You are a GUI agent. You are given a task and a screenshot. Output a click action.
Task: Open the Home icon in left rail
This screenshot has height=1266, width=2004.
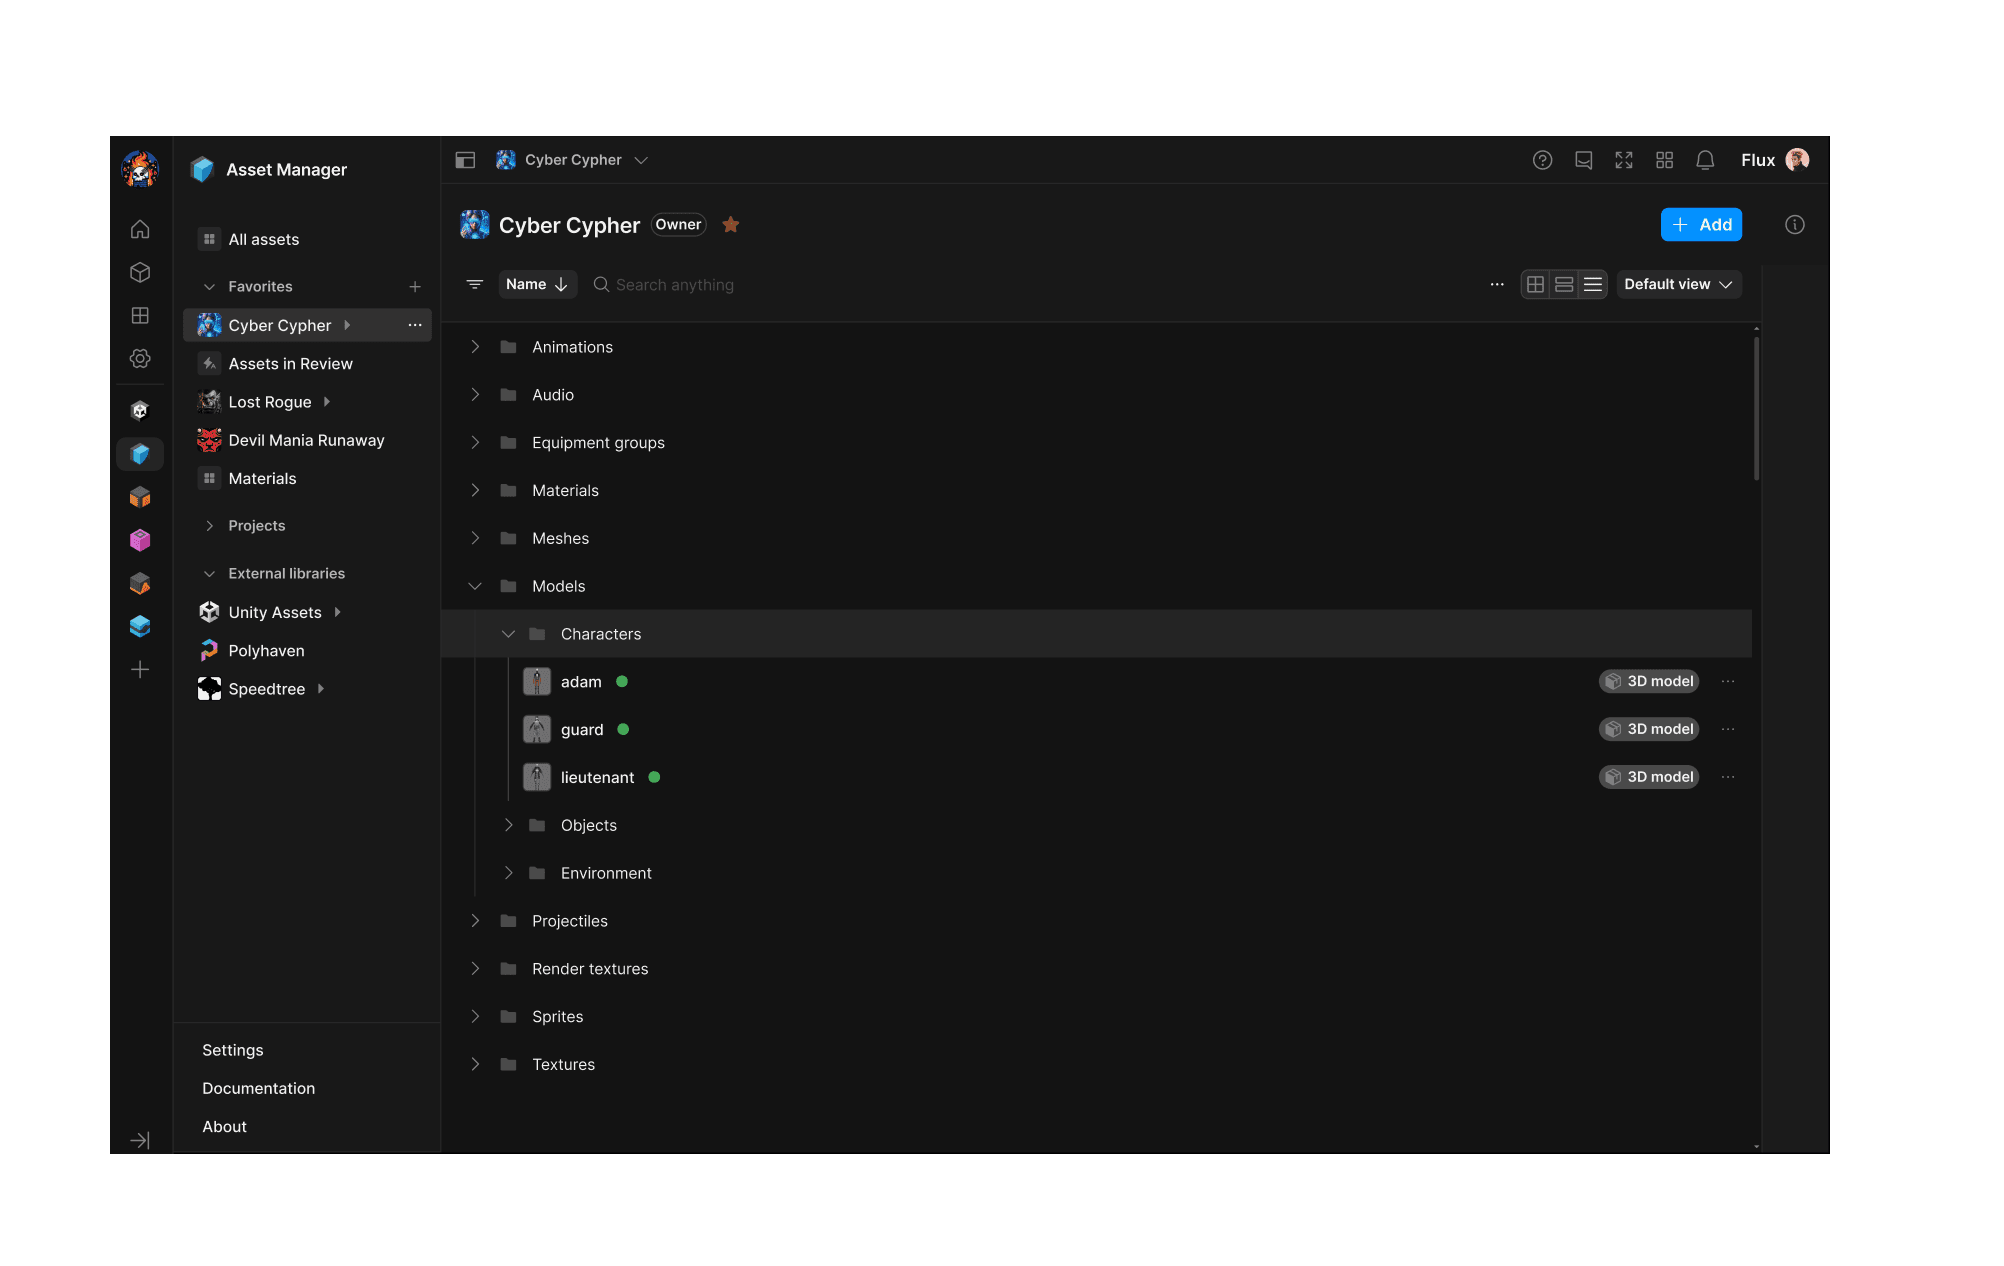coord(140,229)
